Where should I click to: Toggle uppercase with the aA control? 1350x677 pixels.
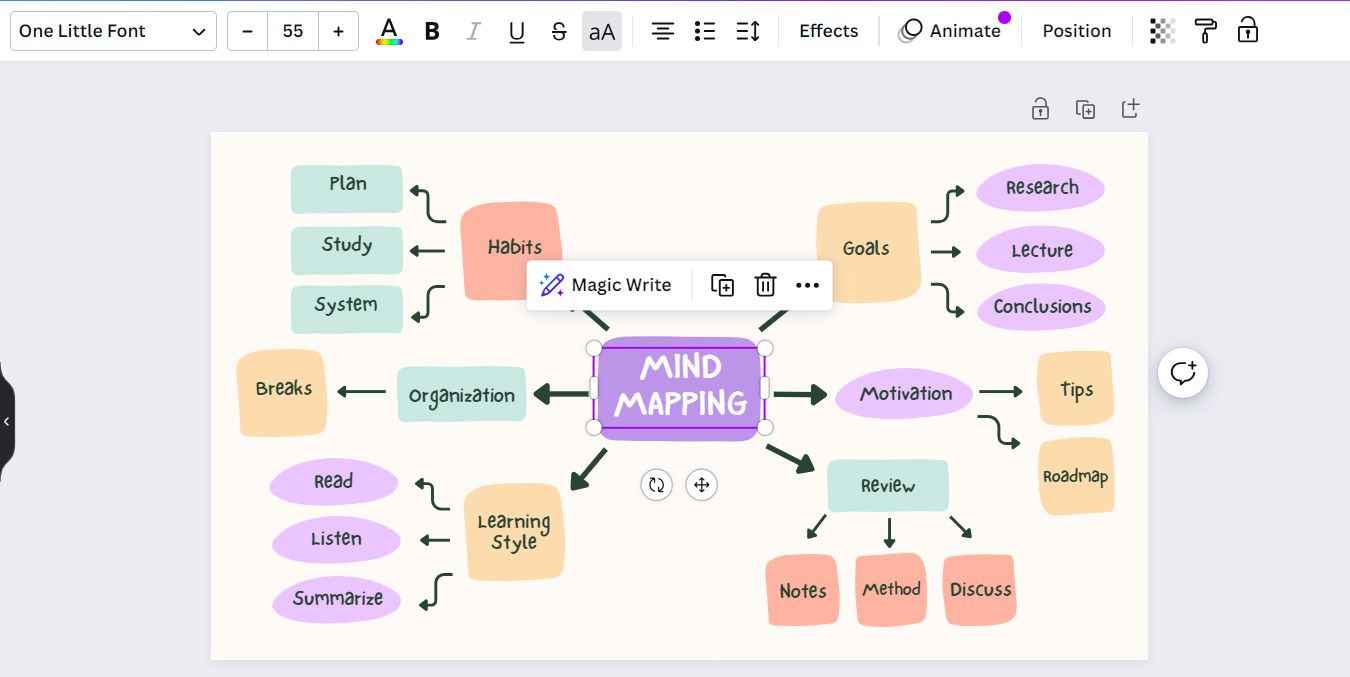coord(601,31)
